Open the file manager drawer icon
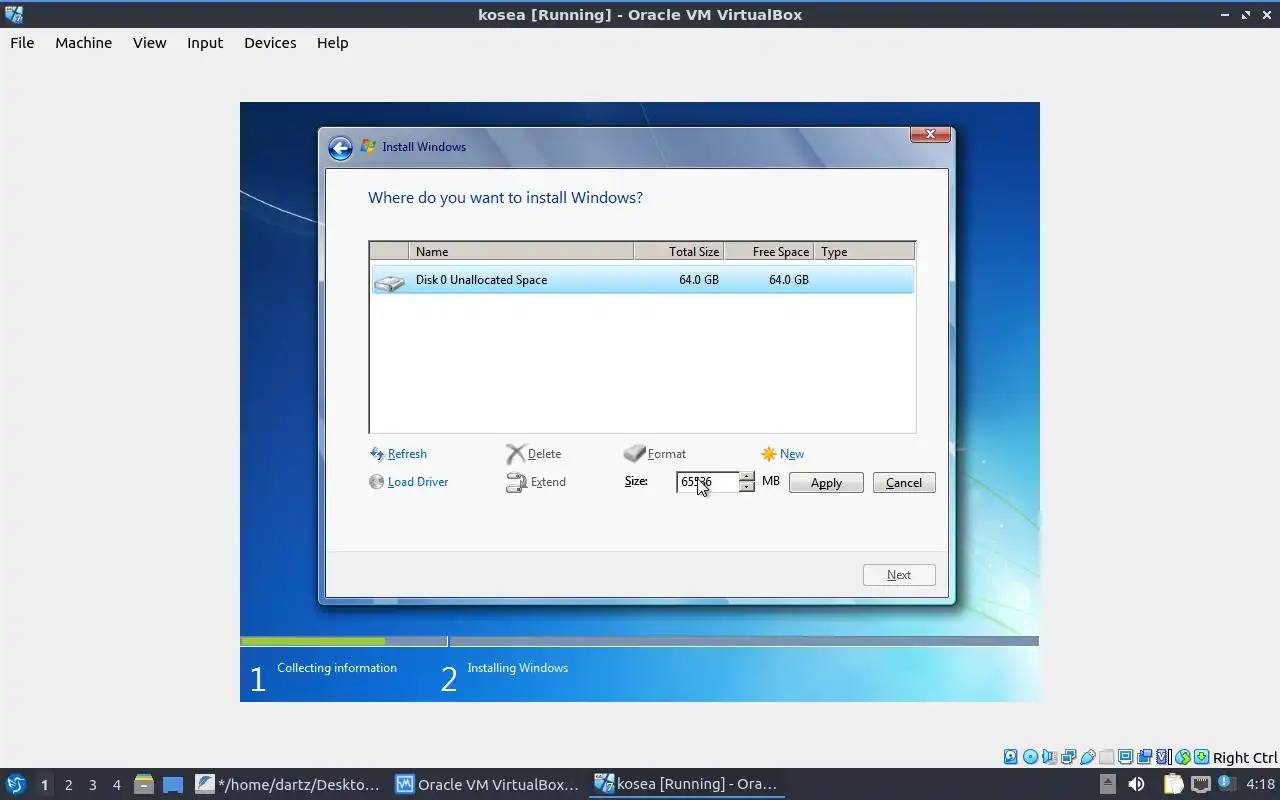 [x=143, y=784]
